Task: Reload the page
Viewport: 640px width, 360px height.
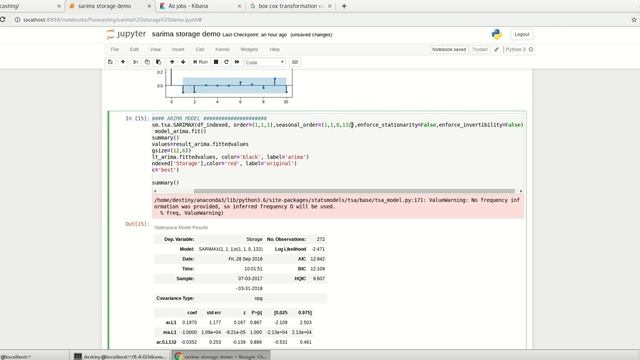Action: [2, 20]
